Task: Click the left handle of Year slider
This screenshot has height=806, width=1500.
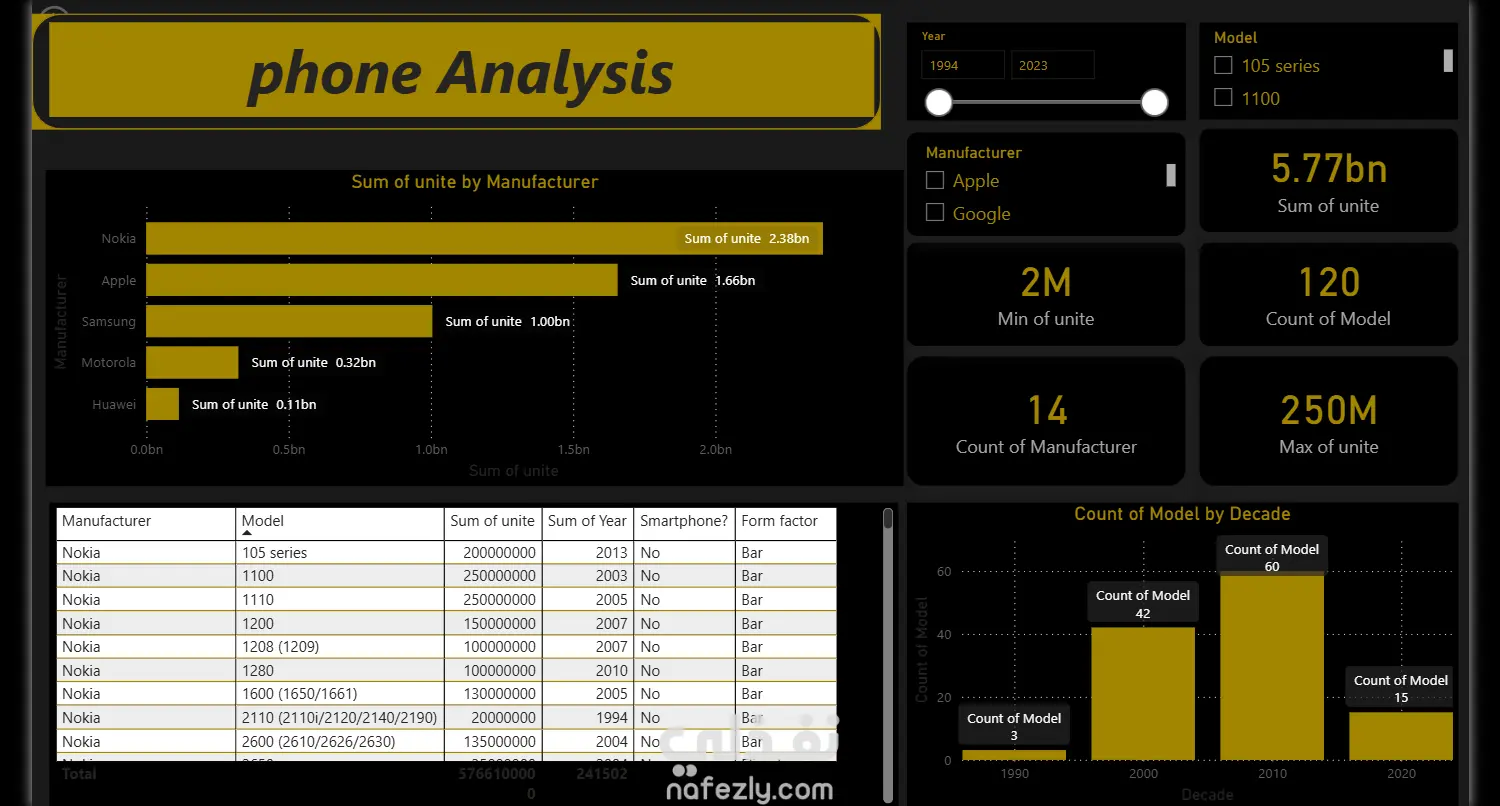Action: (x=939, y=102)
